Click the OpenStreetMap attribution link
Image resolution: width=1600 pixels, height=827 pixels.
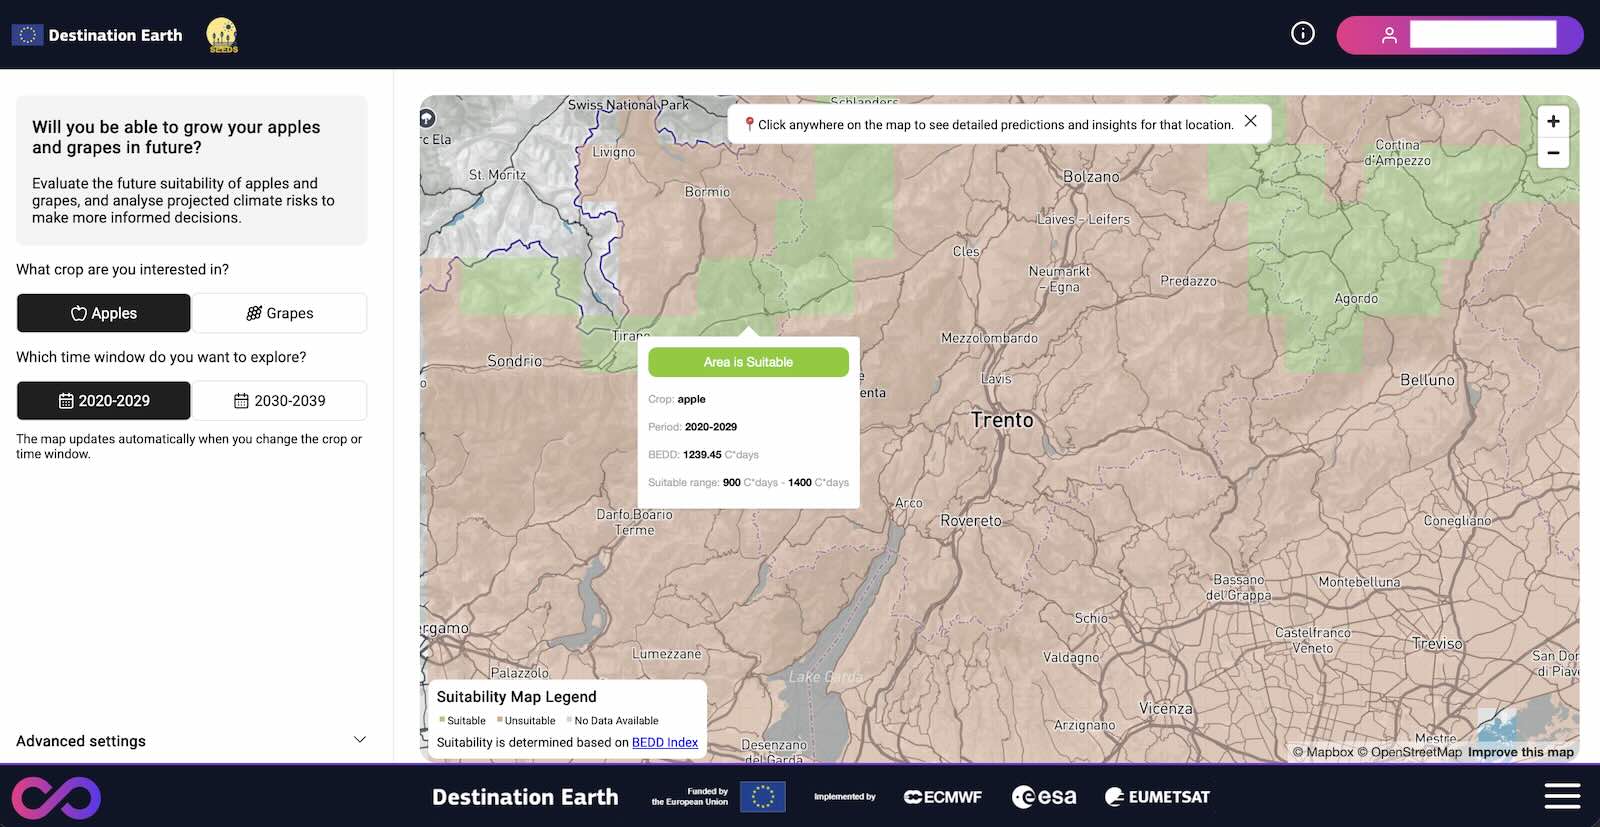(1409, 752)
